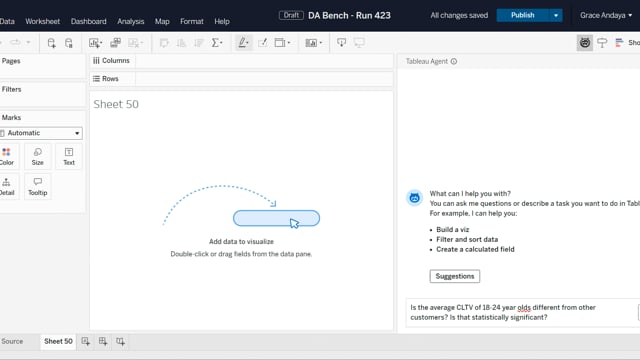Open the Automatic mark type dropdown
Viewport: 640px width, 360px height.
(x=41, y=133)
